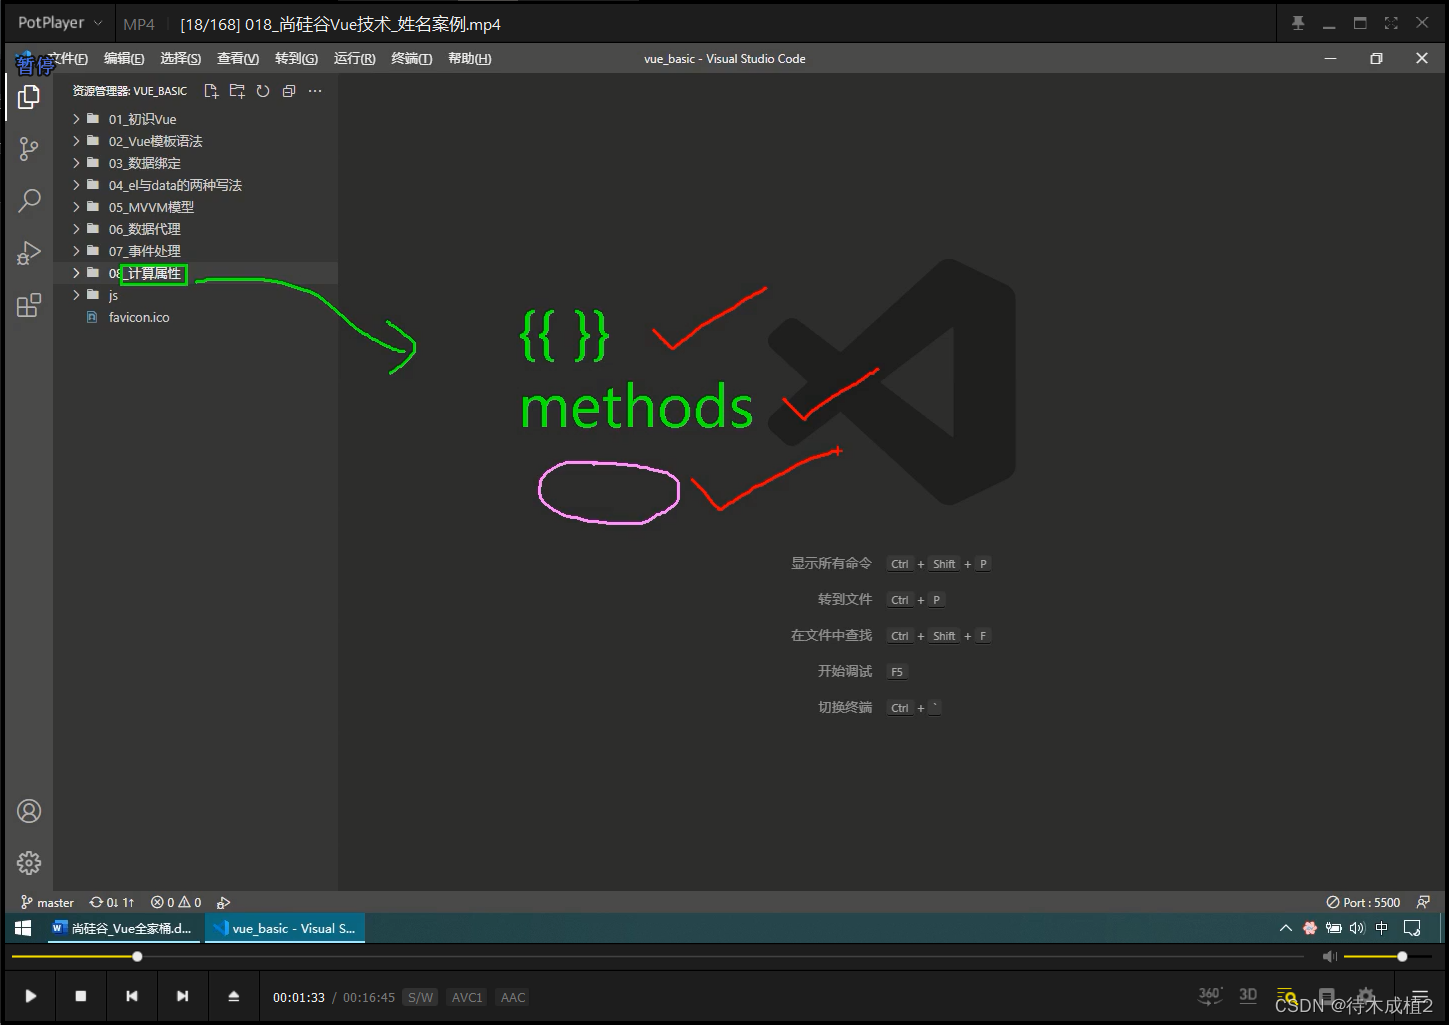Expand the 06_数据代理 folder
This screenshot has width=1449, height=1025.
[195, 229]
